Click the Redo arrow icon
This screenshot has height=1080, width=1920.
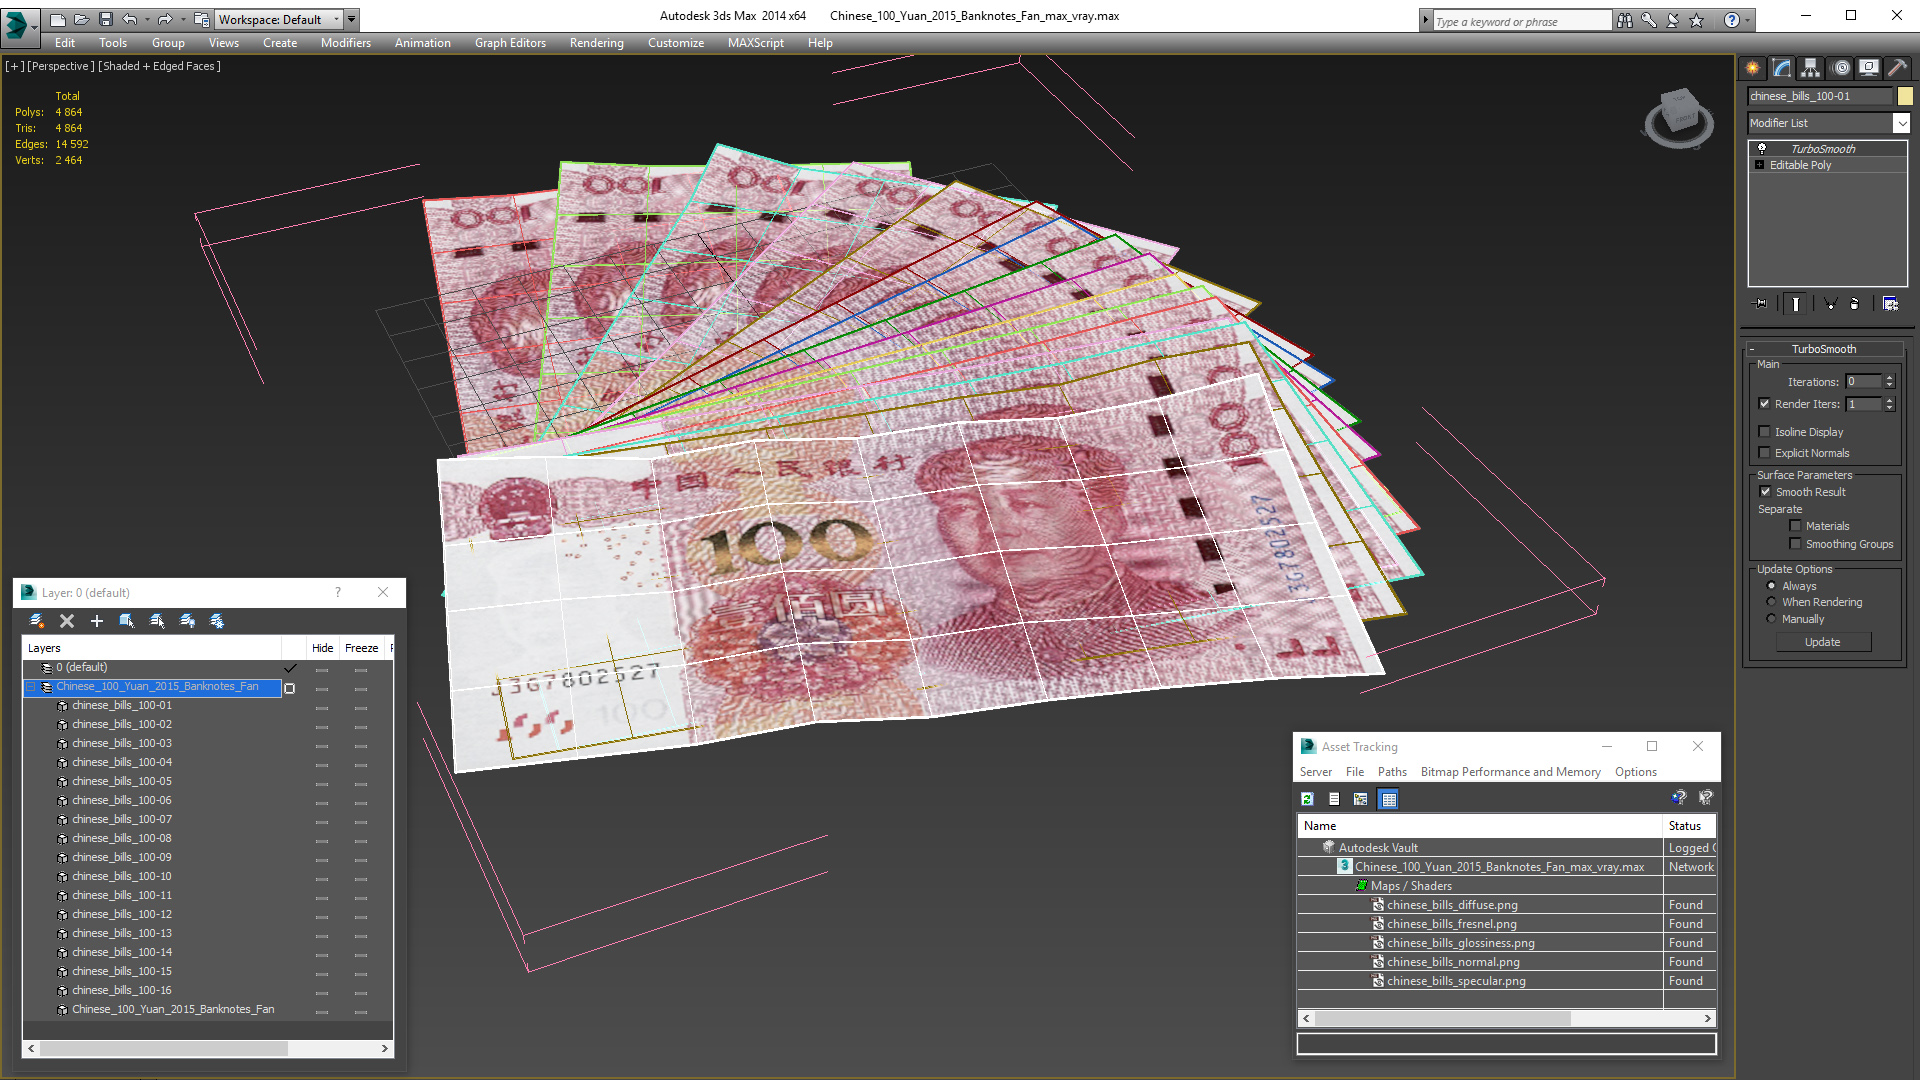(165, 19)
